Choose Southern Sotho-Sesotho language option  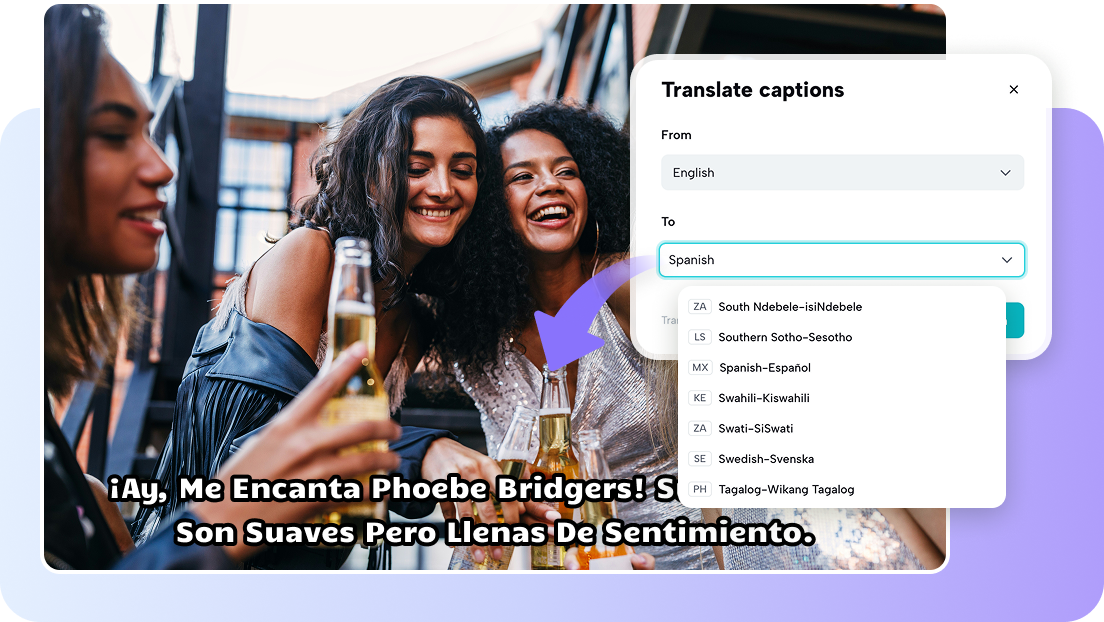point(841,337)
